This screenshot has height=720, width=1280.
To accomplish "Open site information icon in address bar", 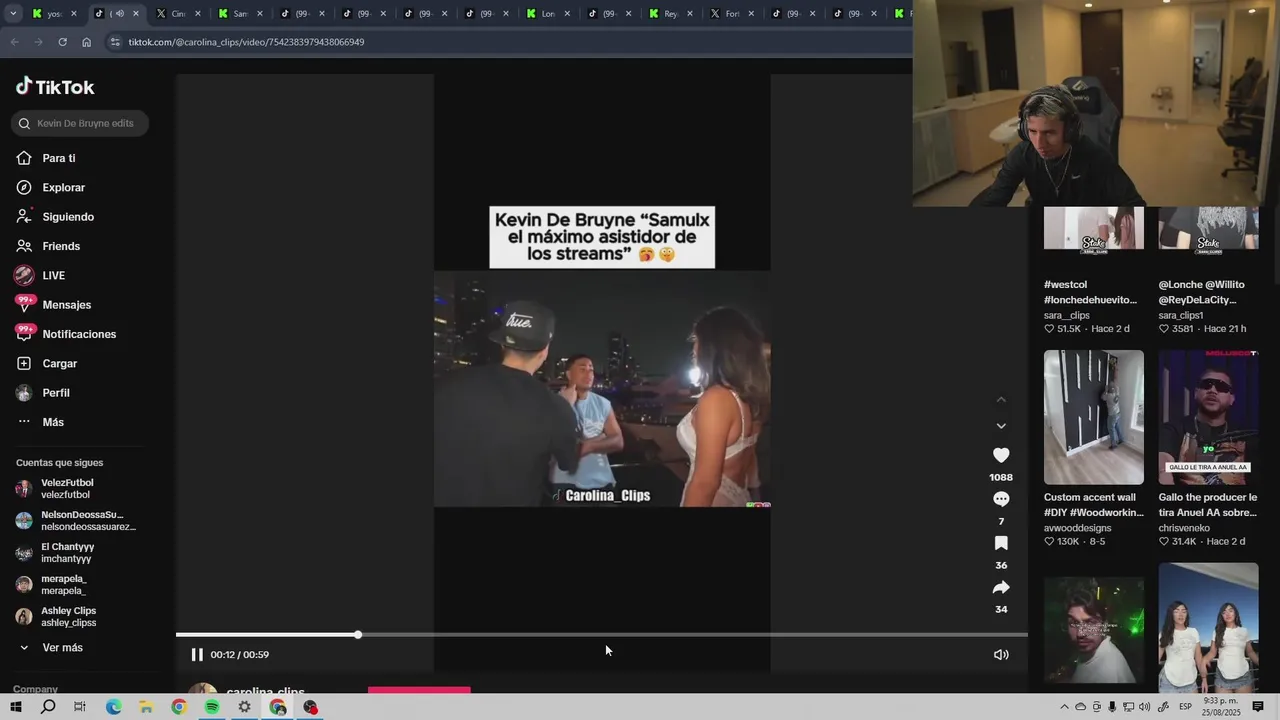I will (x=115, y=42).
